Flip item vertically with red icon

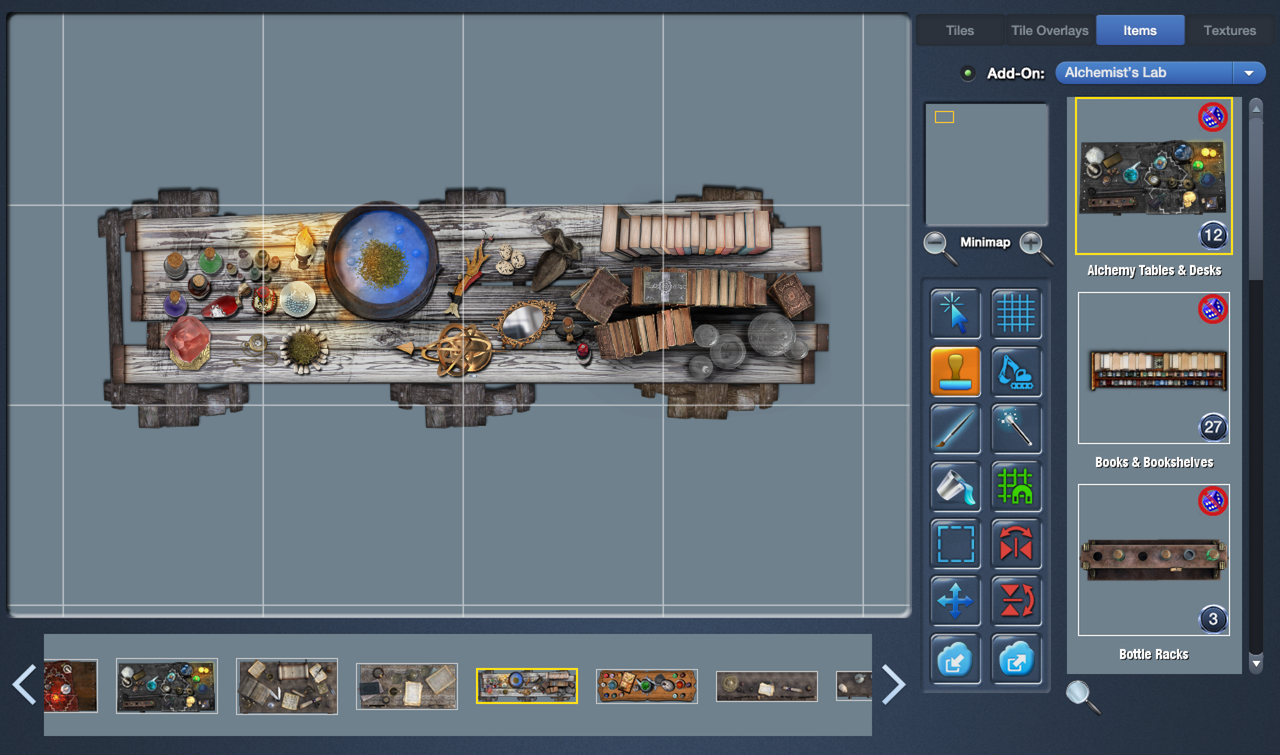click(x=1016, y=602)
